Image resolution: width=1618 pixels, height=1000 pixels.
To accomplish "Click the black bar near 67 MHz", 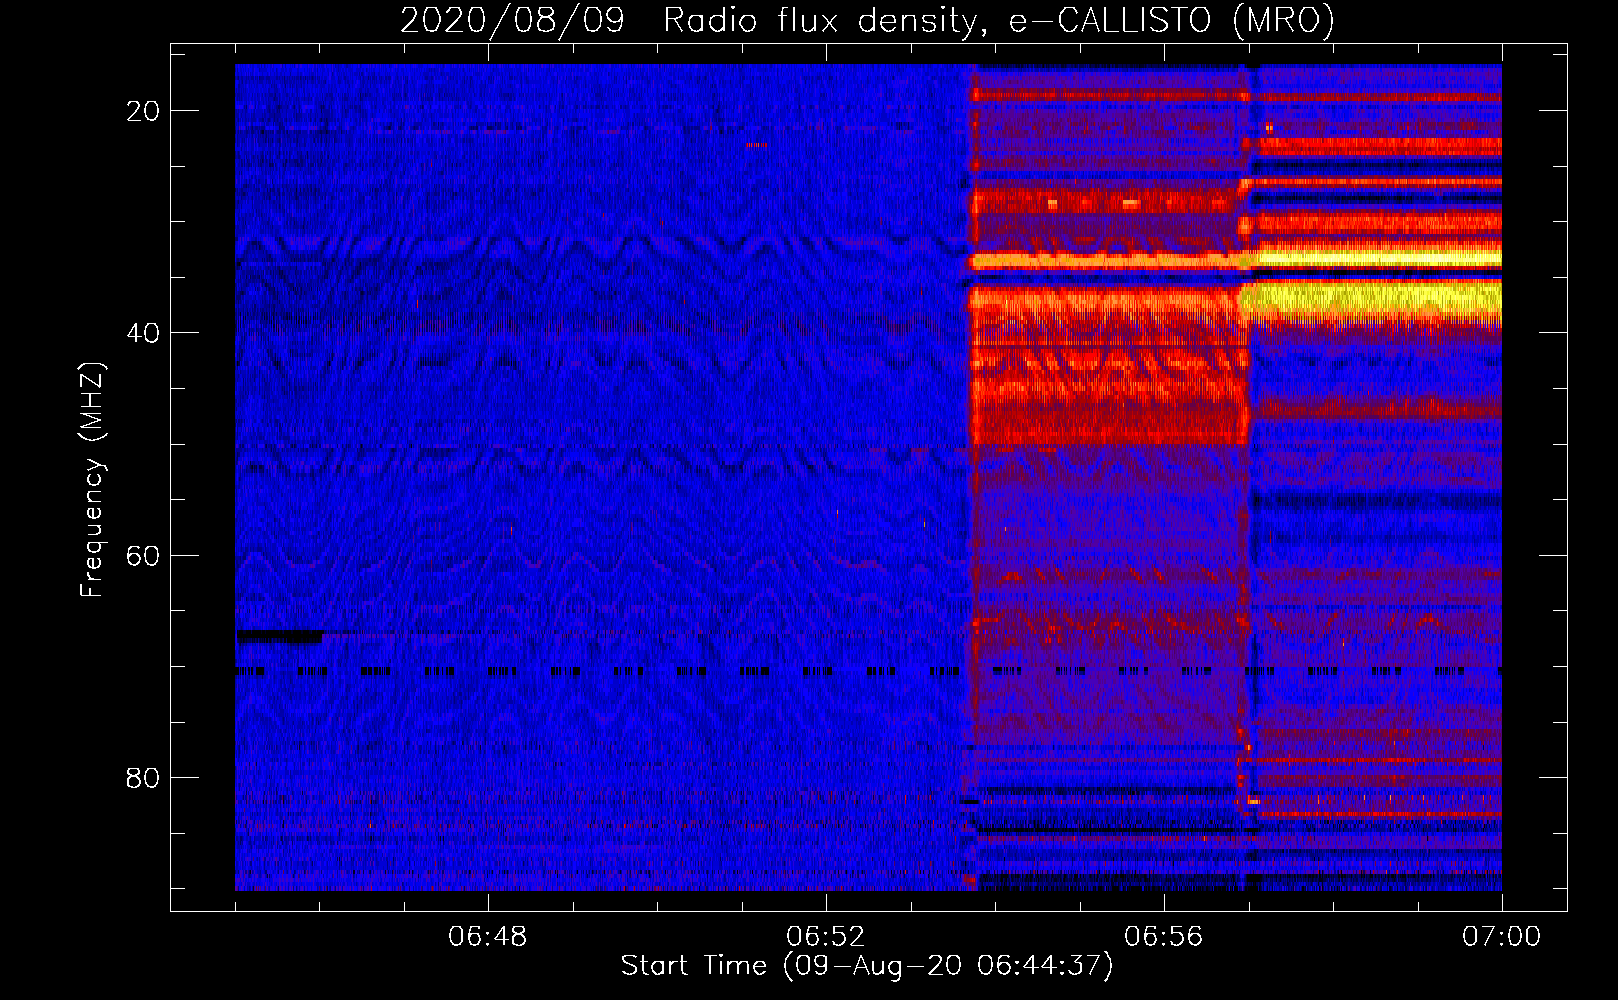I will pos(280,636).
